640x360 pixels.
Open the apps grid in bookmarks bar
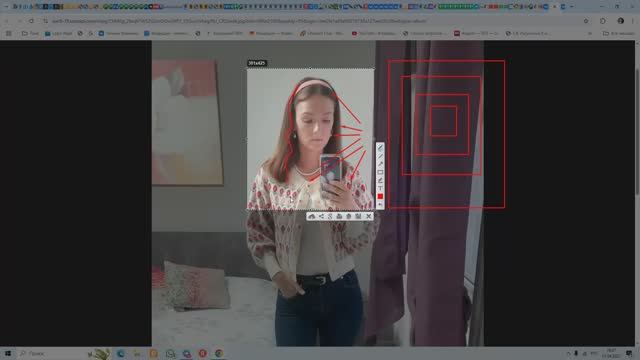pos(9,33)
